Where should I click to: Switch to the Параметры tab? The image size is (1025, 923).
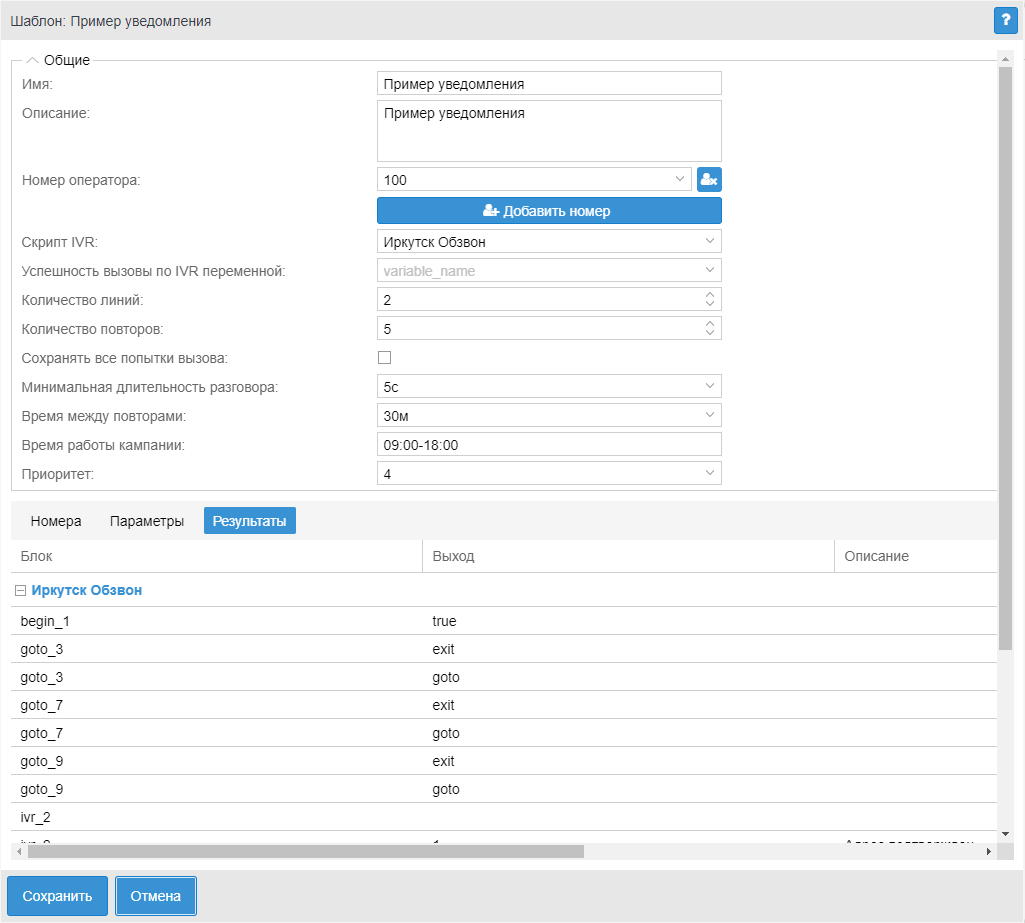[x=147, y=521]
